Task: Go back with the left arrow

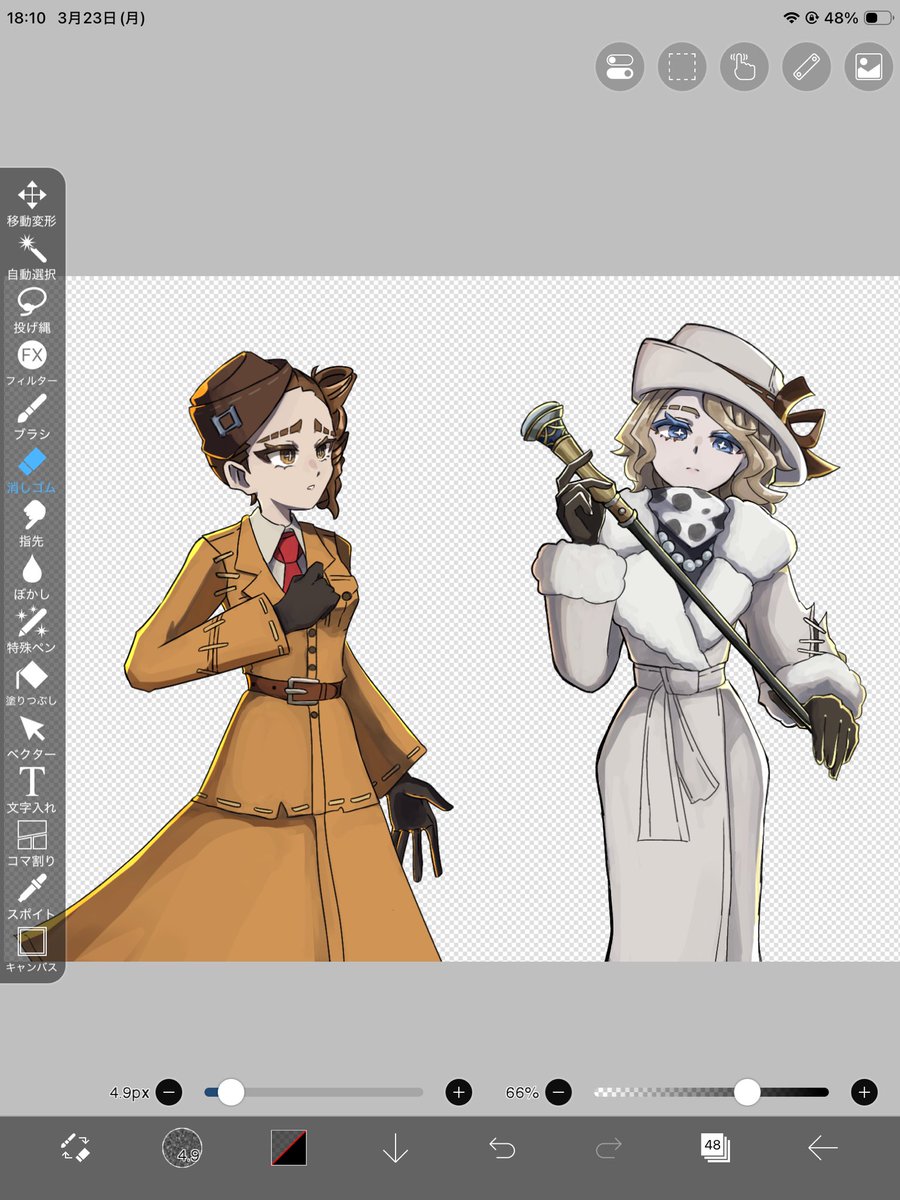Action: (822, 1149)
